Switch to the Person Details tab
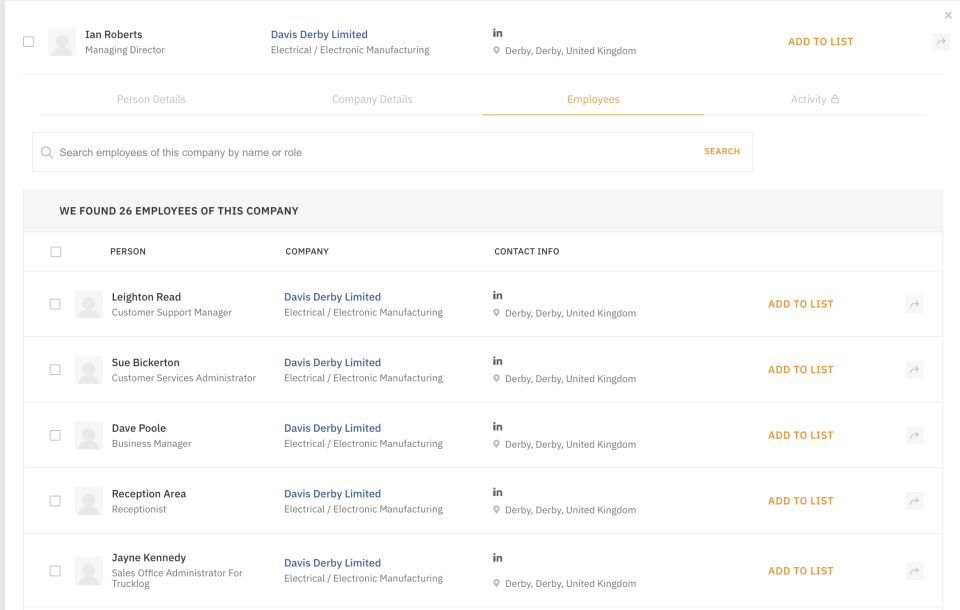The height and width of the screenshot is (610, 960). point(151,99)
